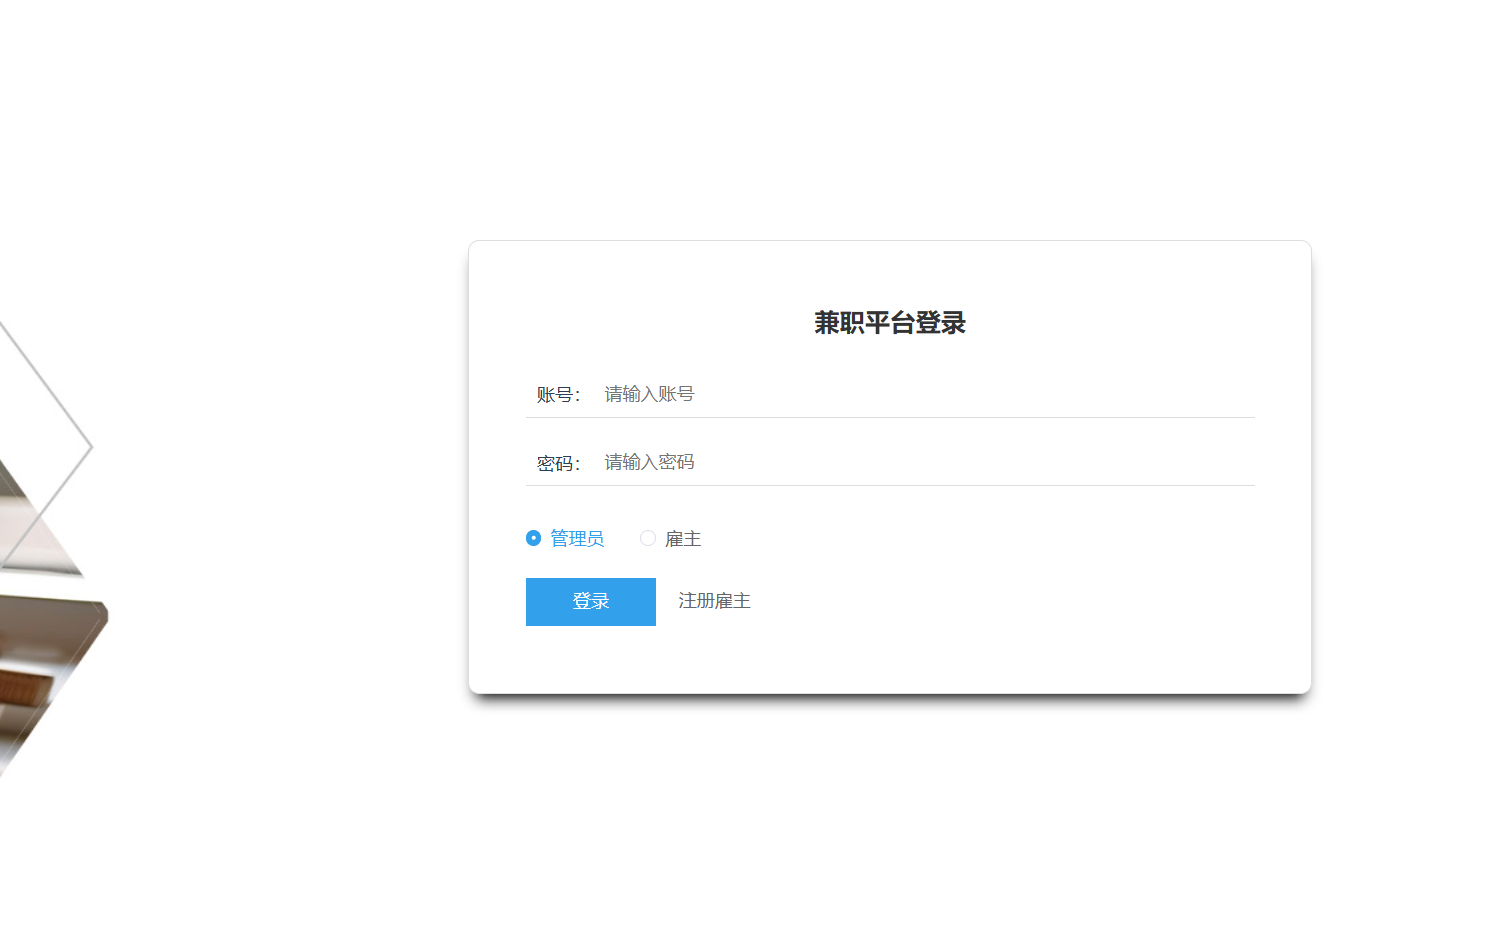Click the 管理员 radio label text
1489x932 pixels.
(577, 538)
